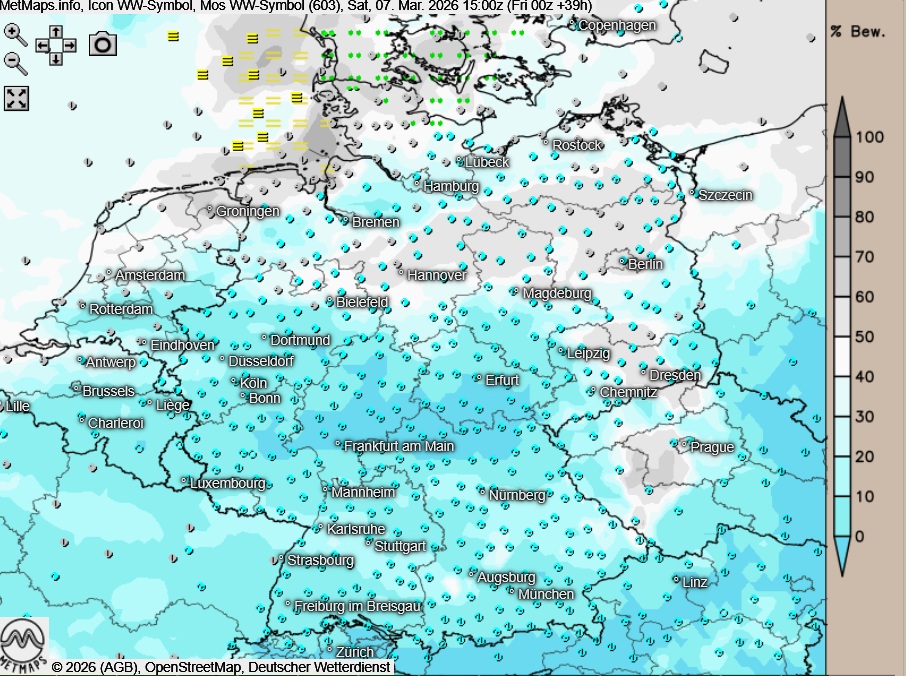Pan the map up
Image resolution: width=906 pixels, height=676 pixels.
pos(56,31)
